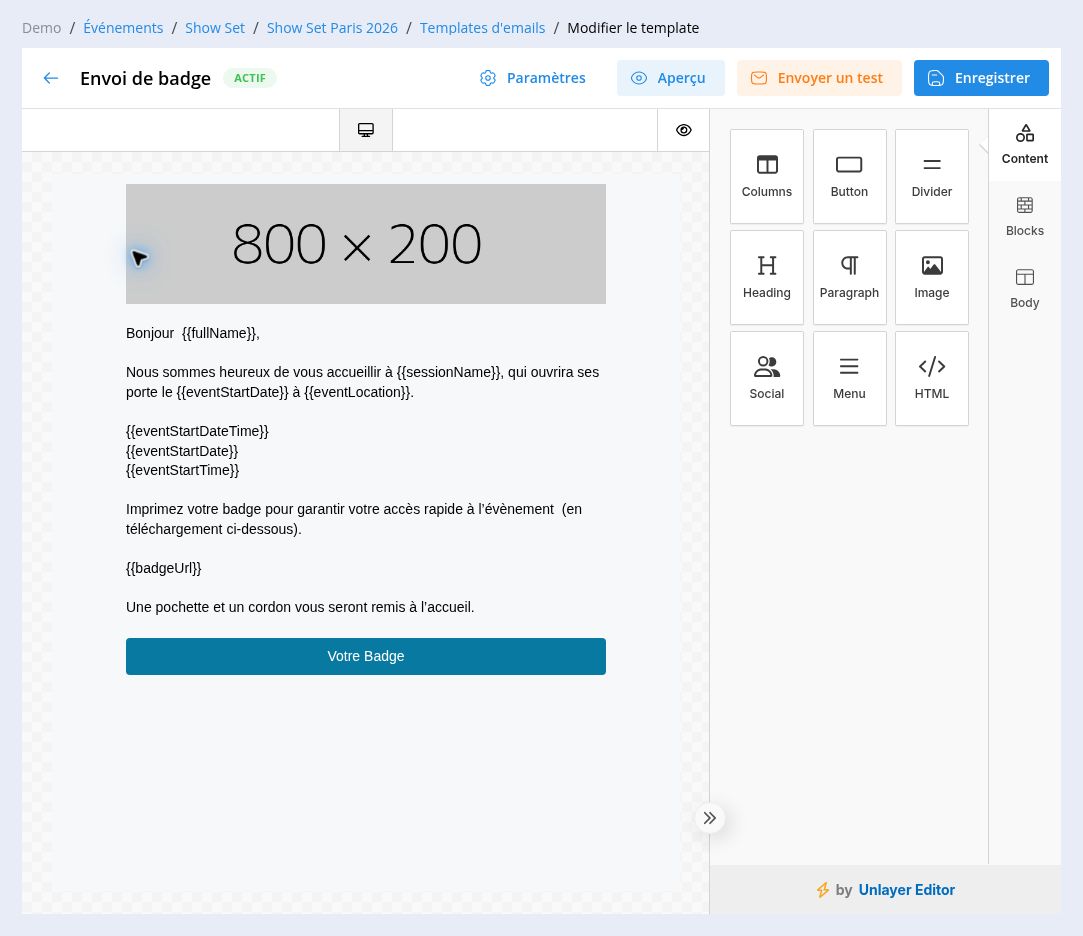Select the Menu content tool
1083x936 pixels.
(x=850, y=379)
